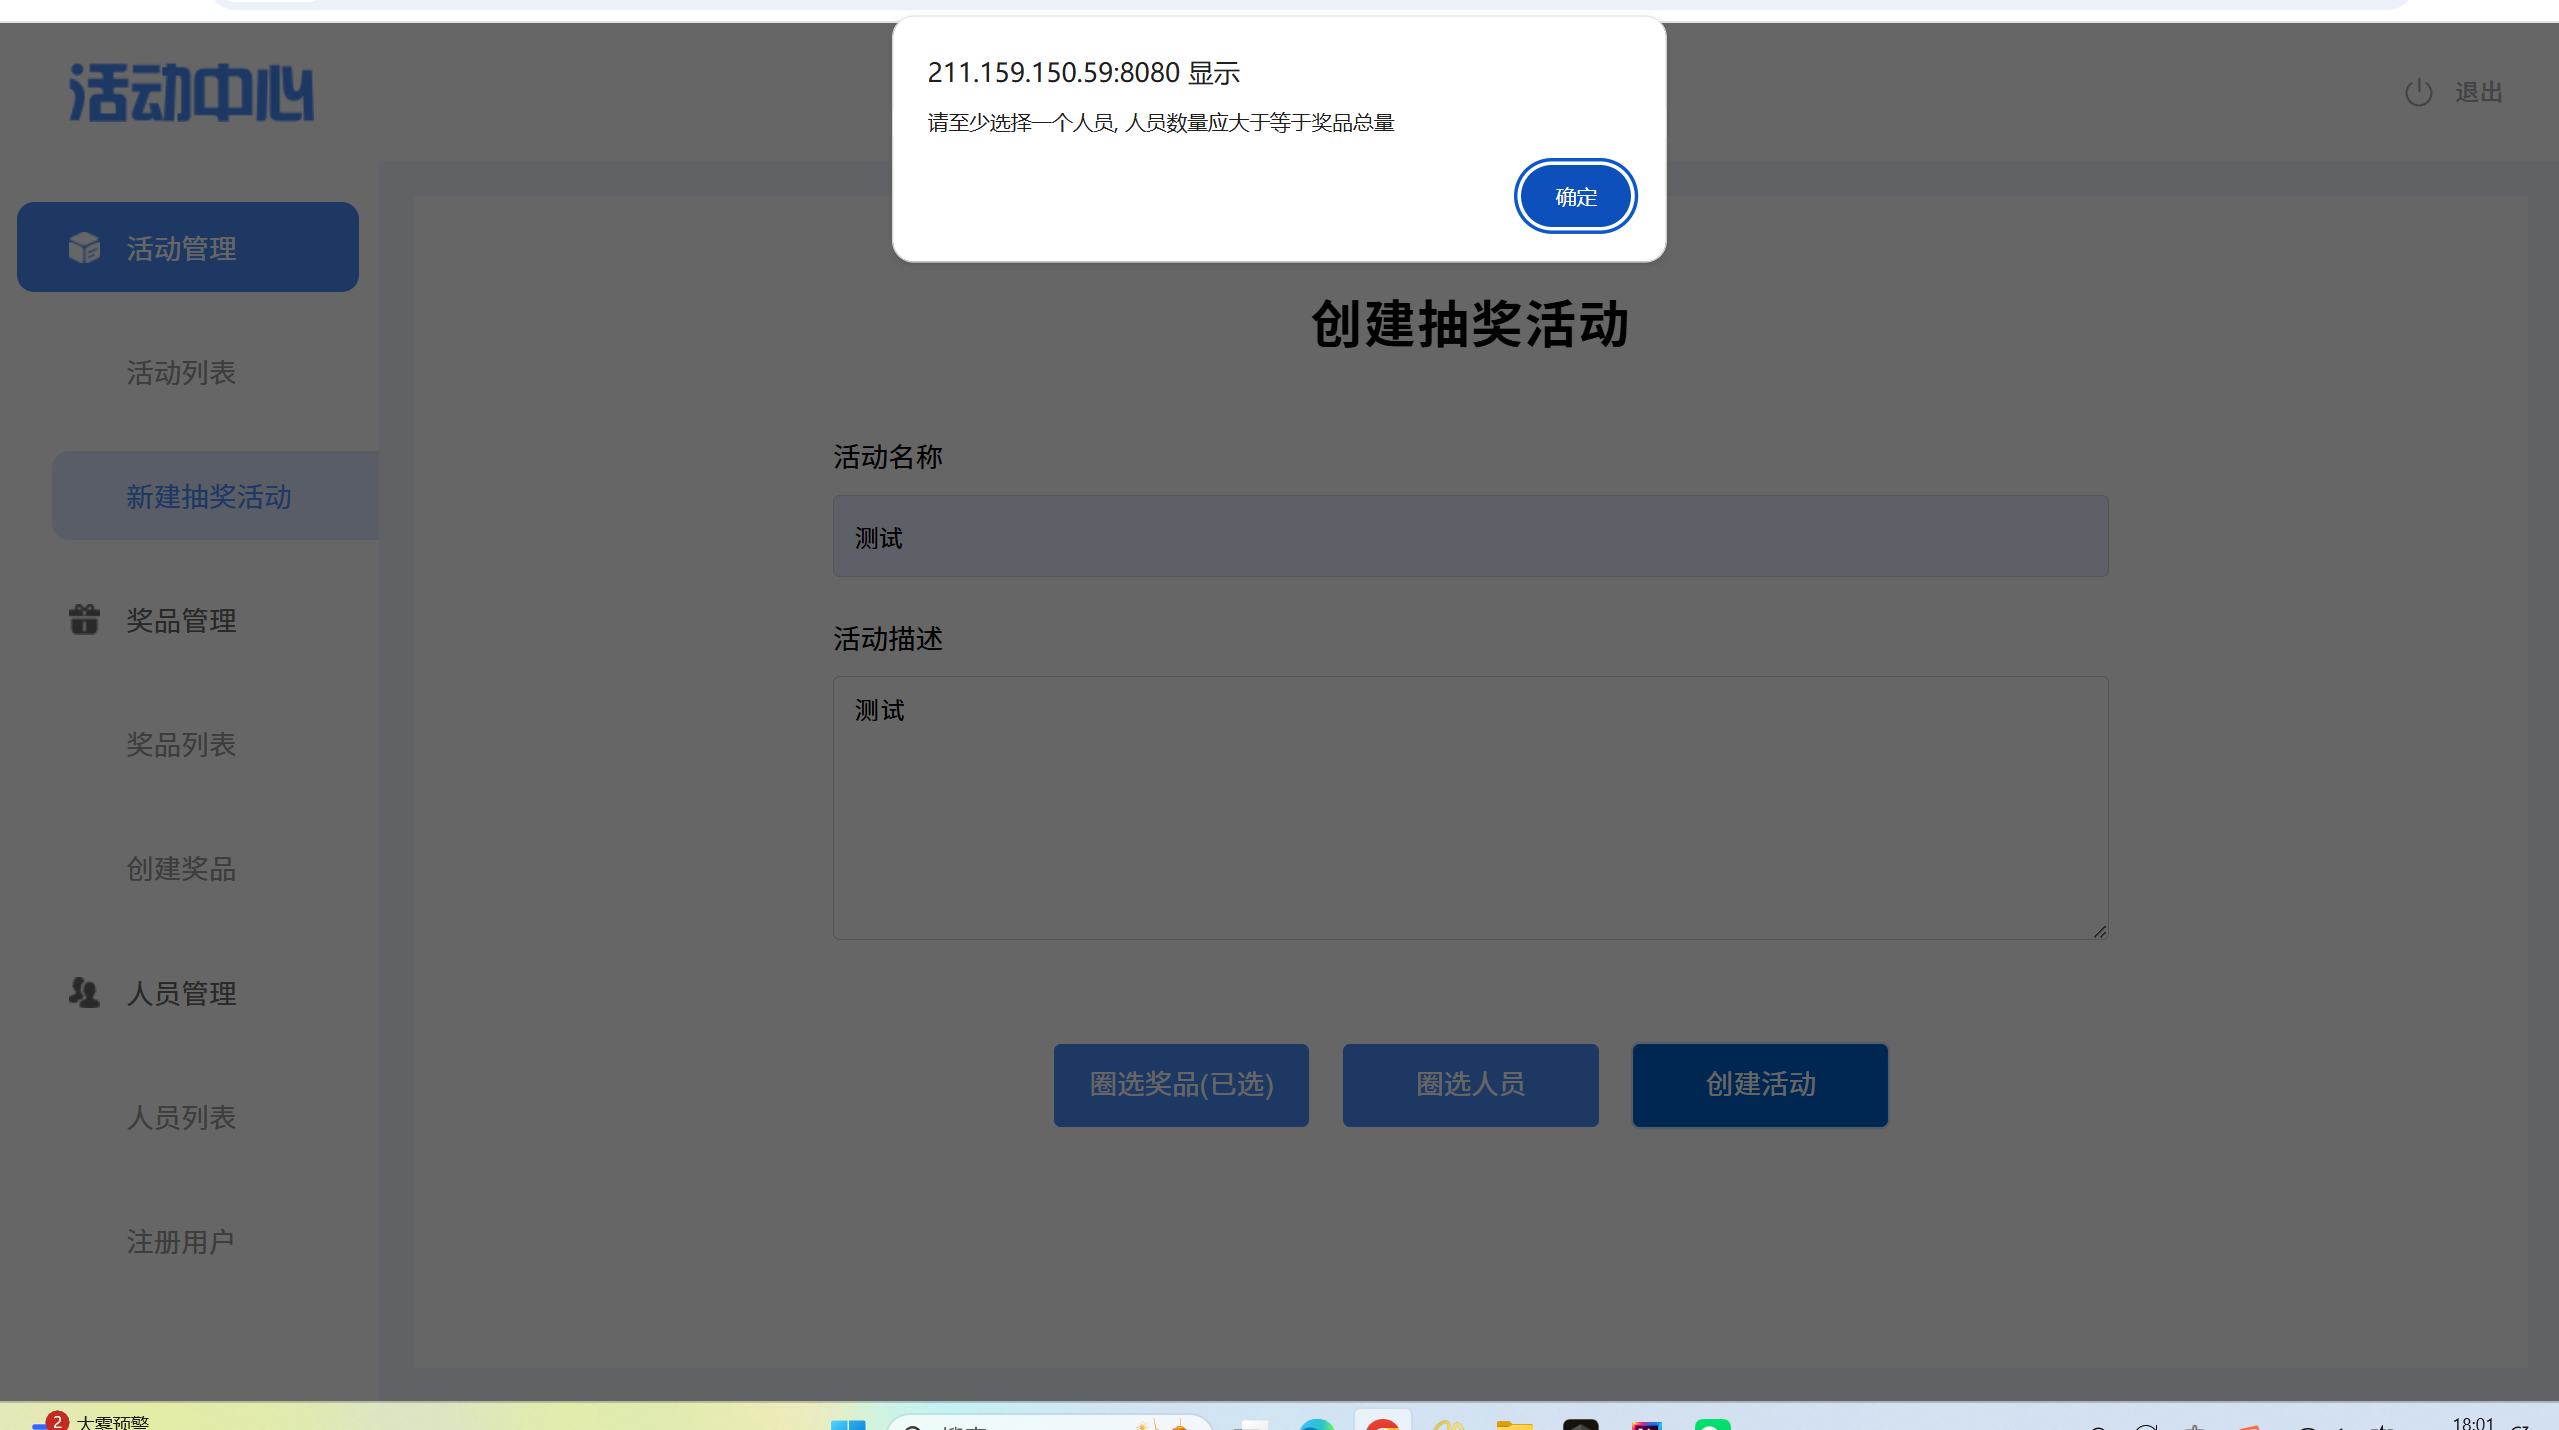
Task: Open 注册用户 page
Action: (x=181, y=1241)
